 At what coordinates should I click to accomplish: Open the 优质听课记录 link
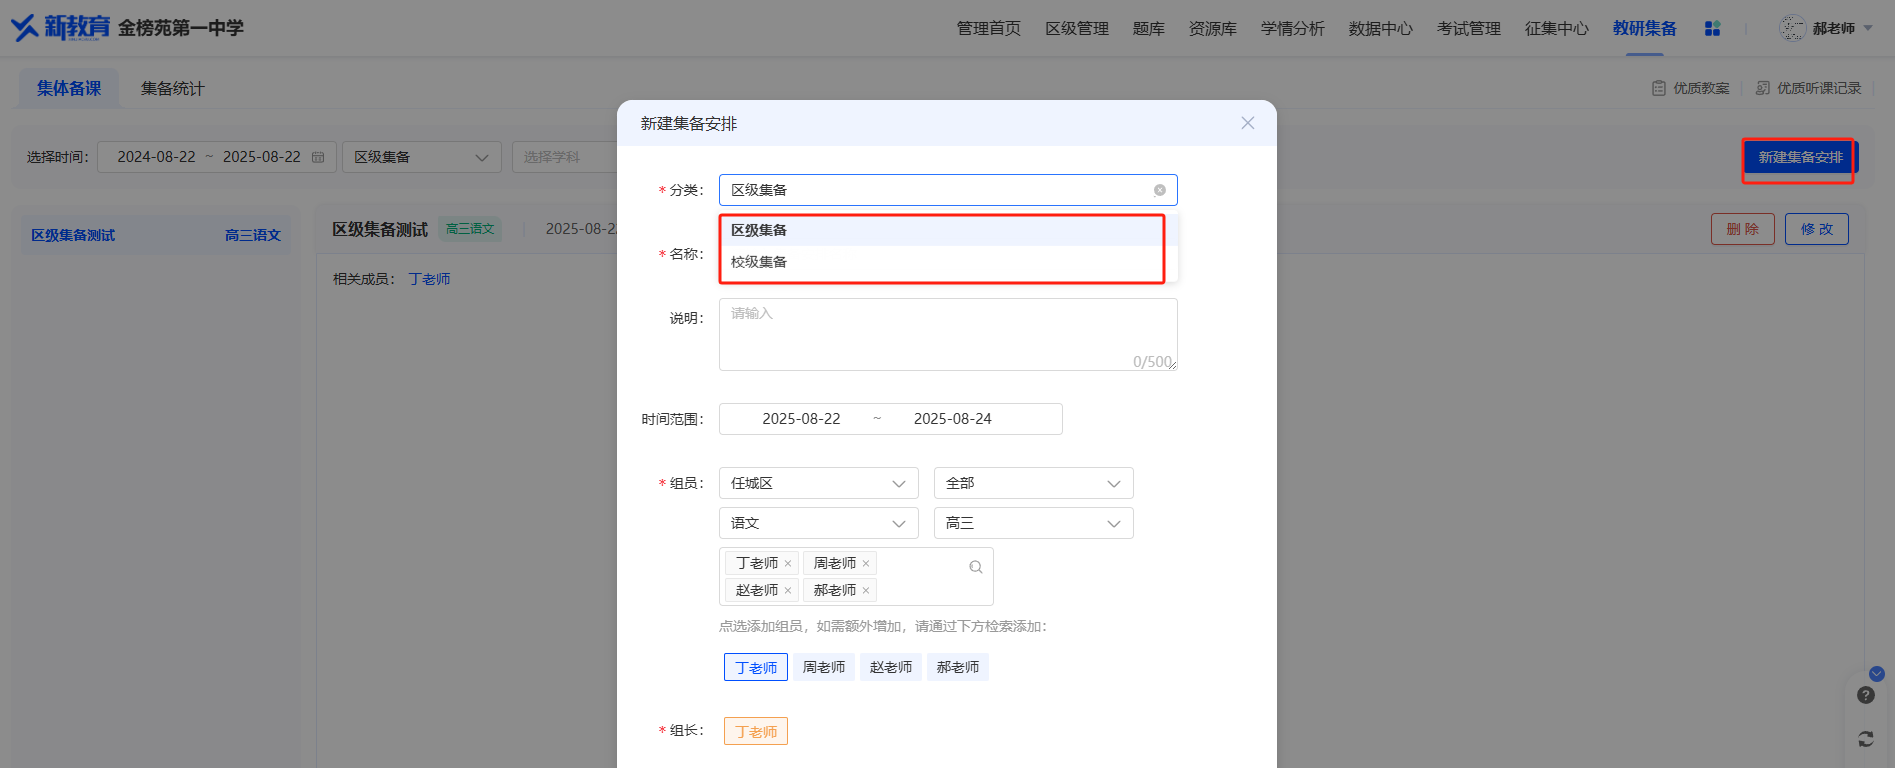click(x=1808, y=88)
